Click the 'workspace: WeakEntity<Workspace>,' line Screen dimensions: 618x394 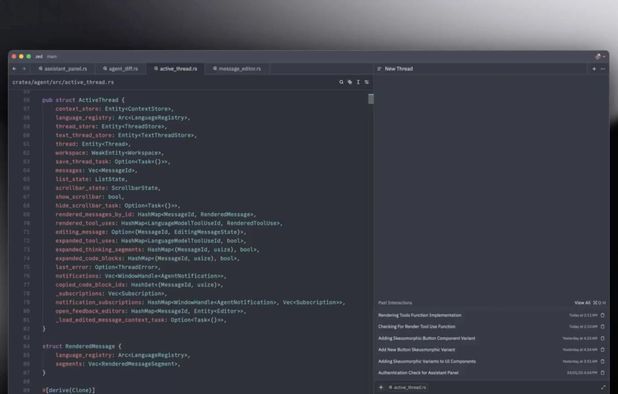tap(110, 153)
